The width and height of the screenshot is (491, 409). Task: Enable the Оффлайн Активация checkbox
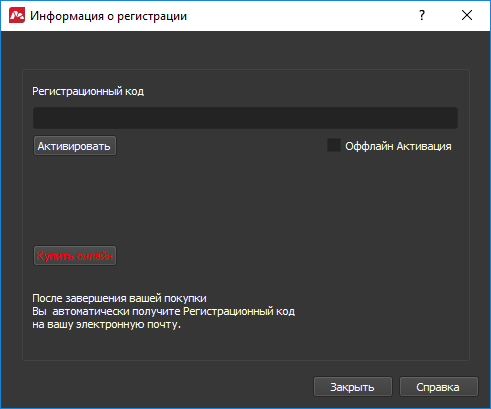click(x=334, y=145)
